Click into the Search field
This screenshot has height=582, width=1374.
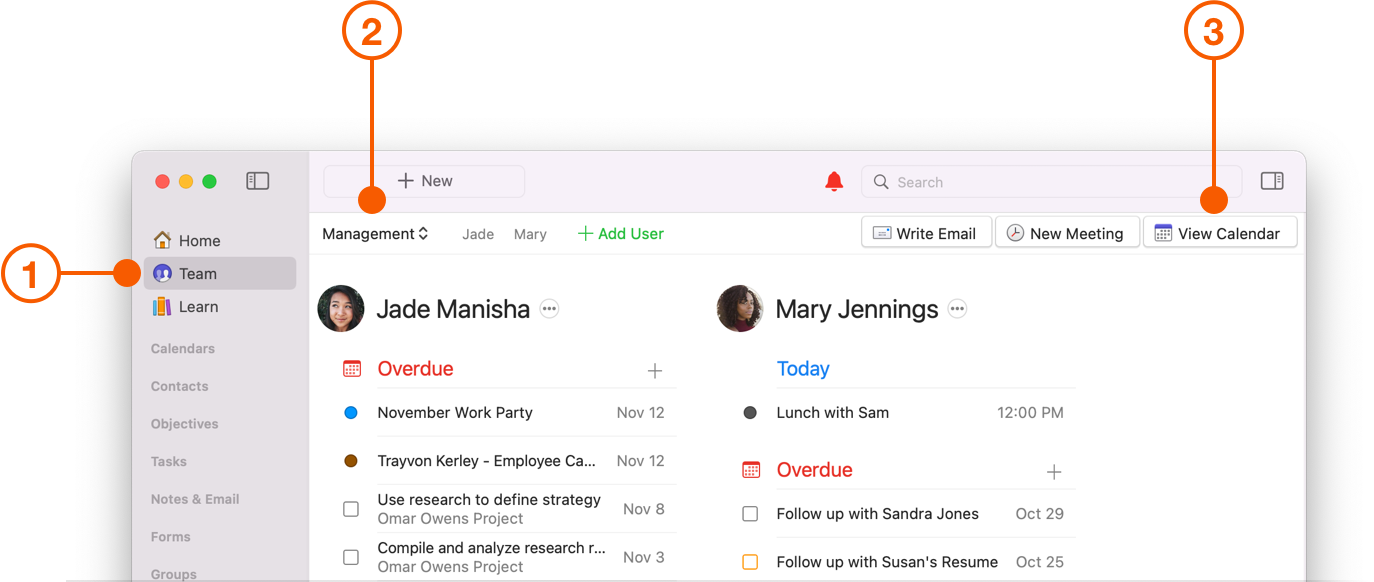pos(1050,182)
